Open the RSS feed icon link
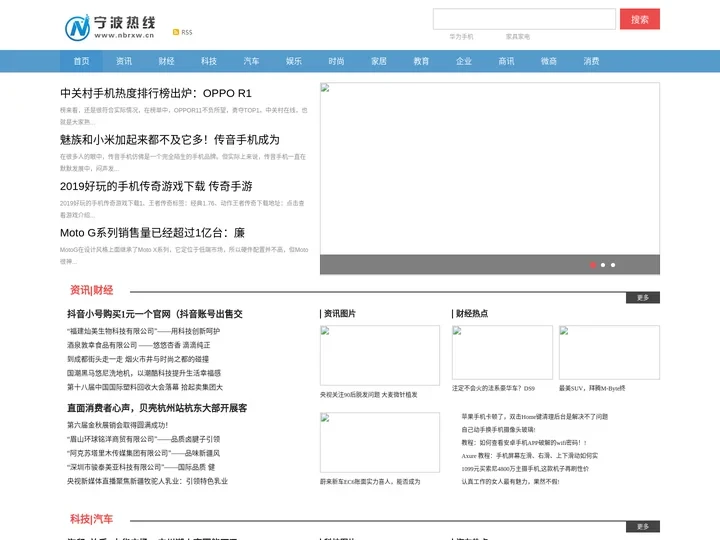This screenshot has height=540, width=720. [182, 32]
